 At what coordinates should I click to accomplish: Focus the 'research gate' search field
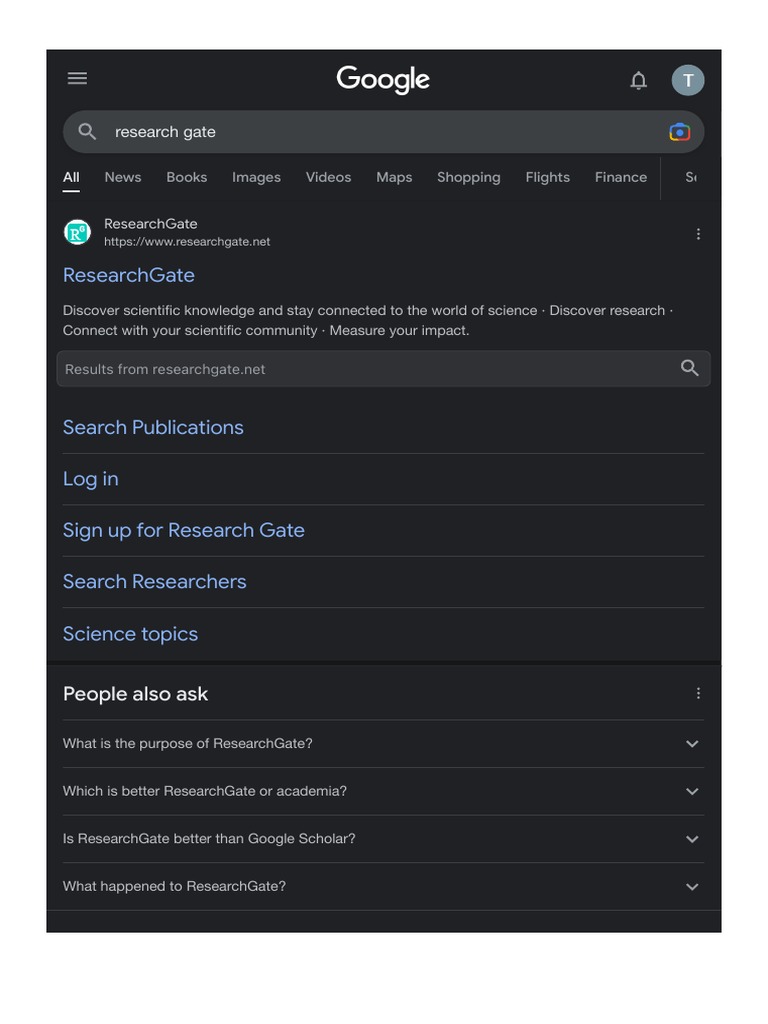383,132
